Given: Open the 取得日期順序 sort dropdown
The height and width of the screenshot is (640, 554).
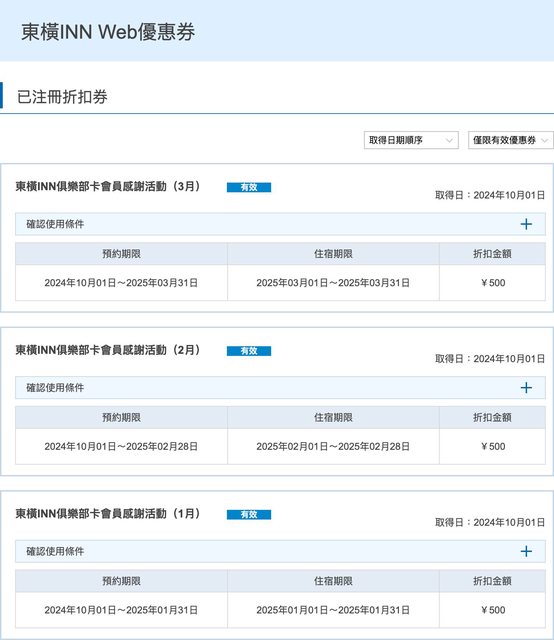Looking at the screenshot, I should pos(411,140).
